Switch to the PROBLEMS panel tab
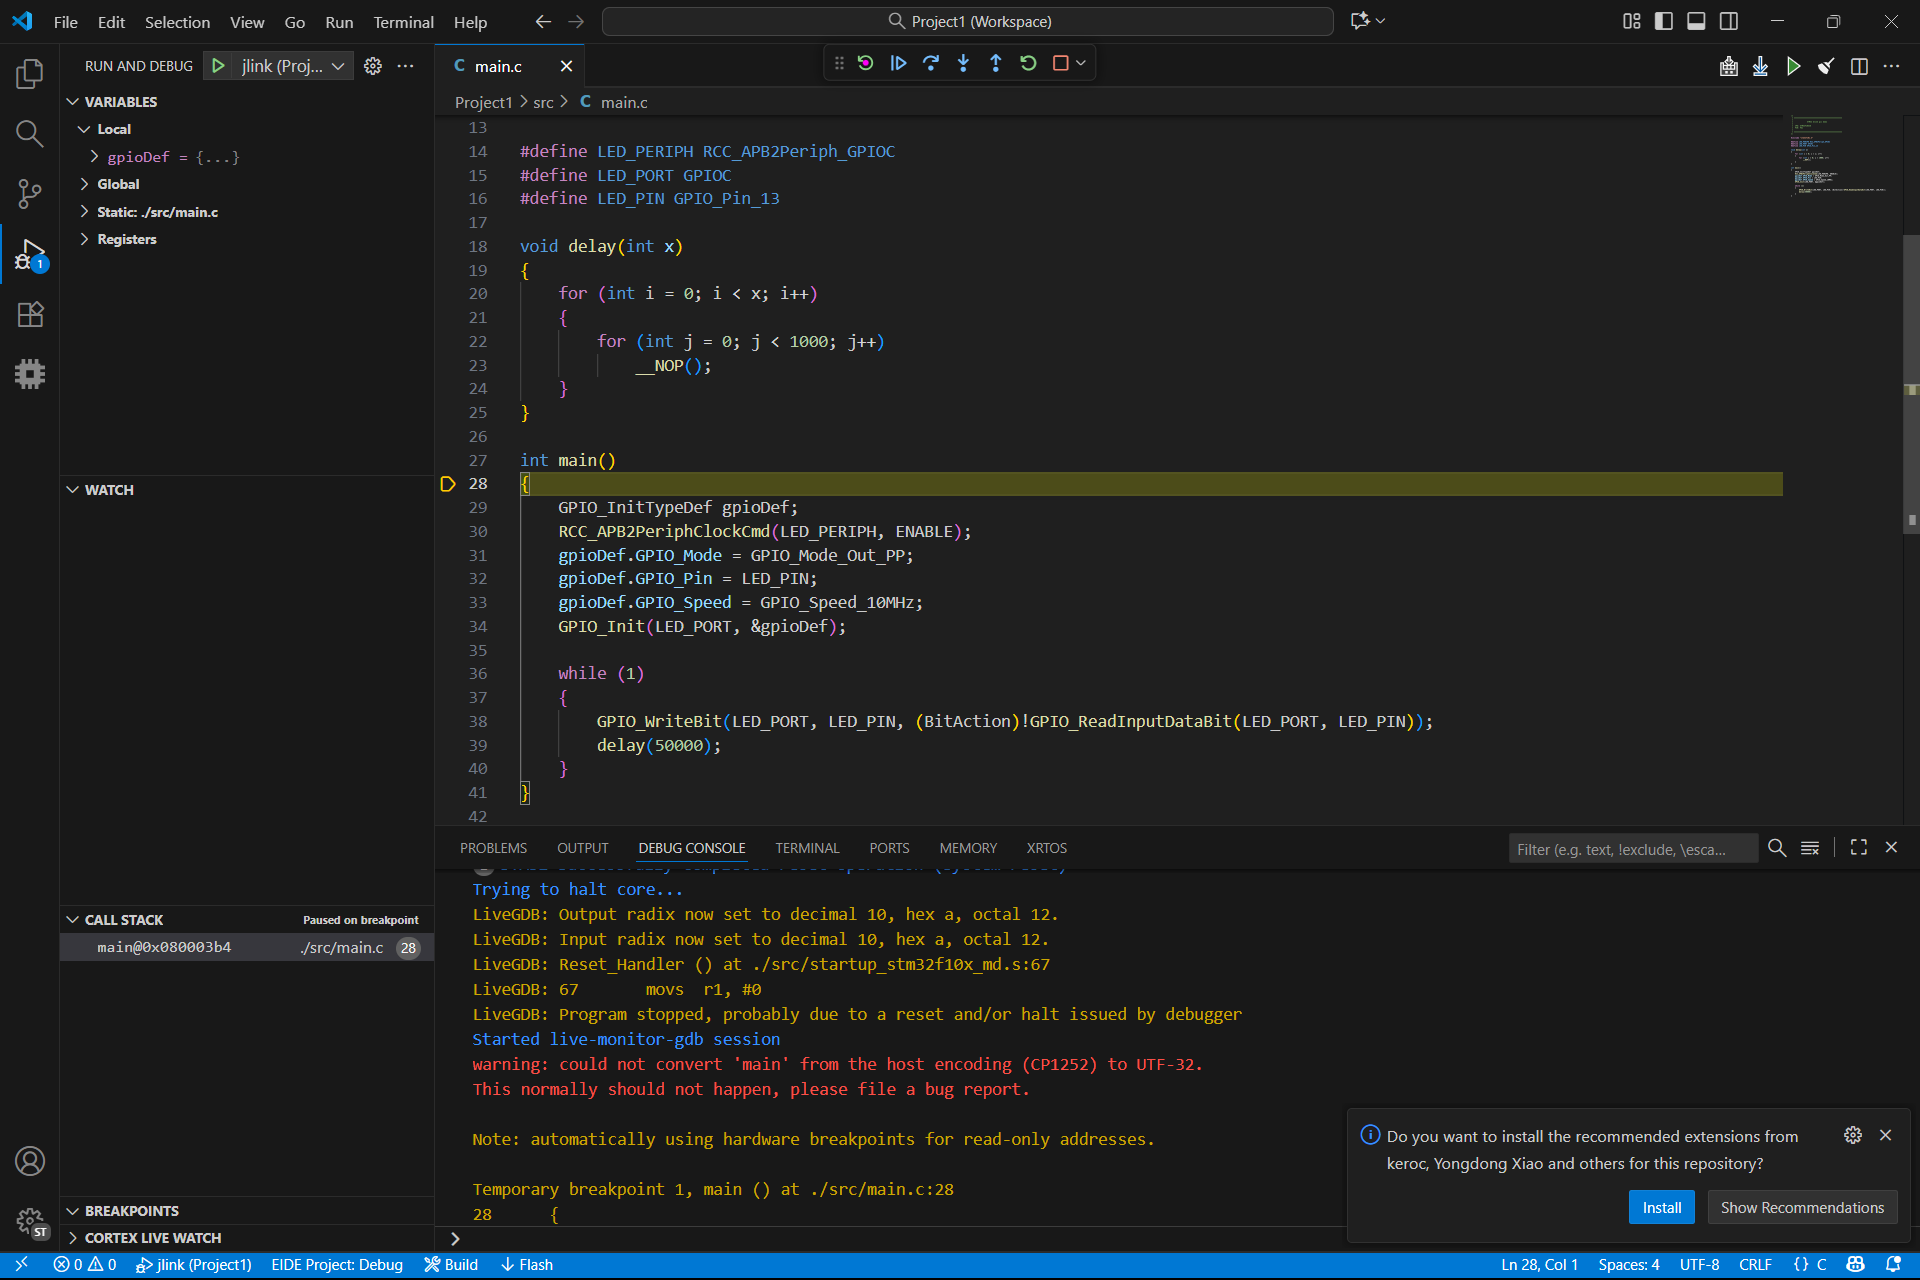The image size is (1920, 1280). tap(493, 848)
